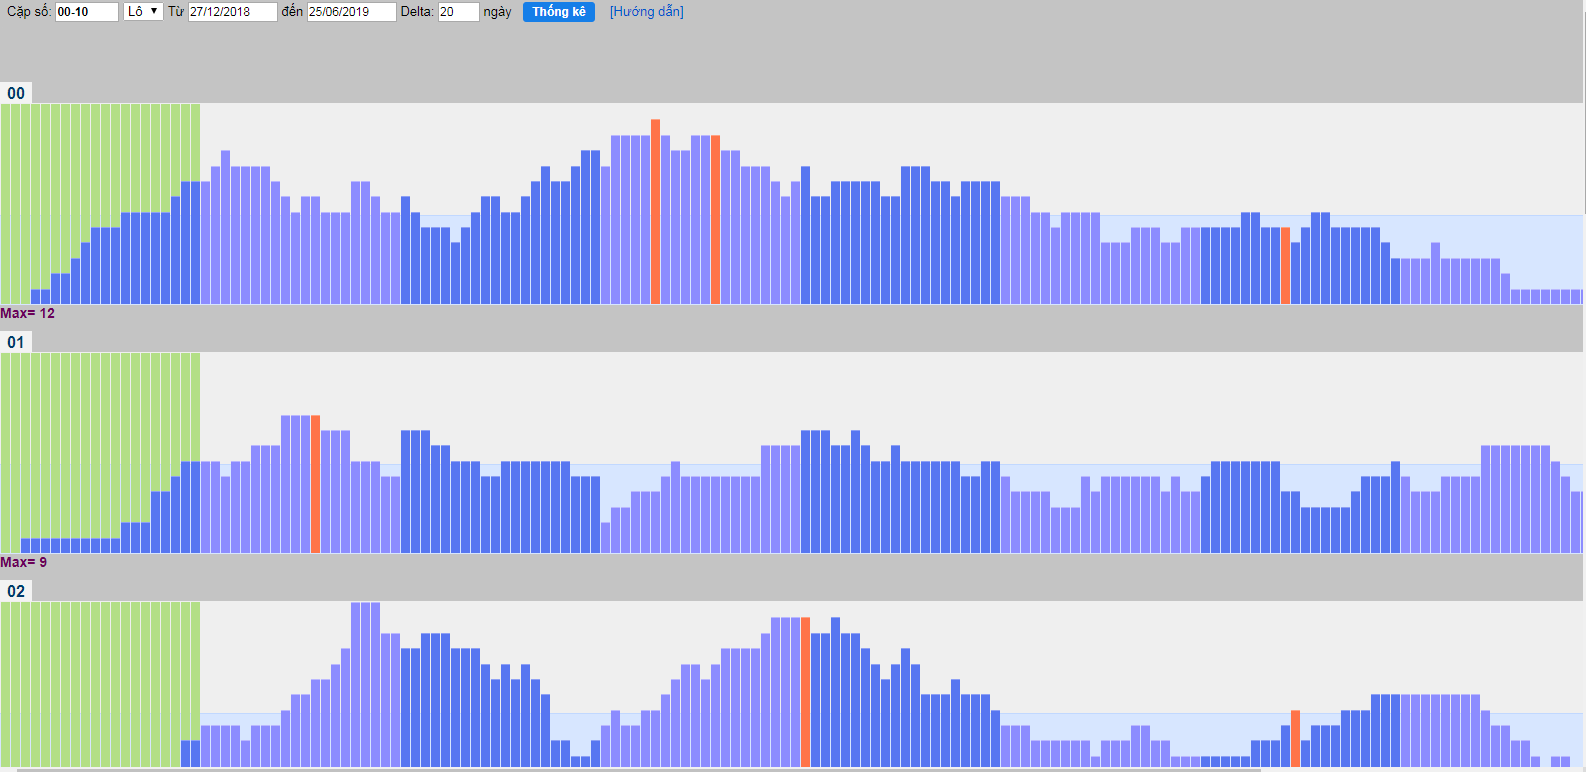The height and width of the screenshot is (772, 1586).
Task: Select the 01 chart label tab
Action: pyautogui.click(x=16, y=342)
